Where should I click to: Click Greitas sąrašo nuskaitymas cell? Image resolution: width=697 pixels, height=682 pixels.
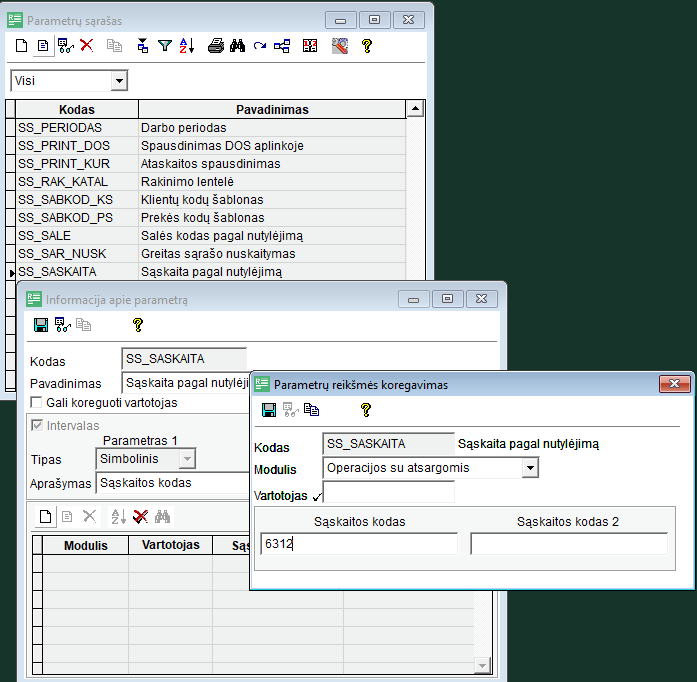[272, 254]
